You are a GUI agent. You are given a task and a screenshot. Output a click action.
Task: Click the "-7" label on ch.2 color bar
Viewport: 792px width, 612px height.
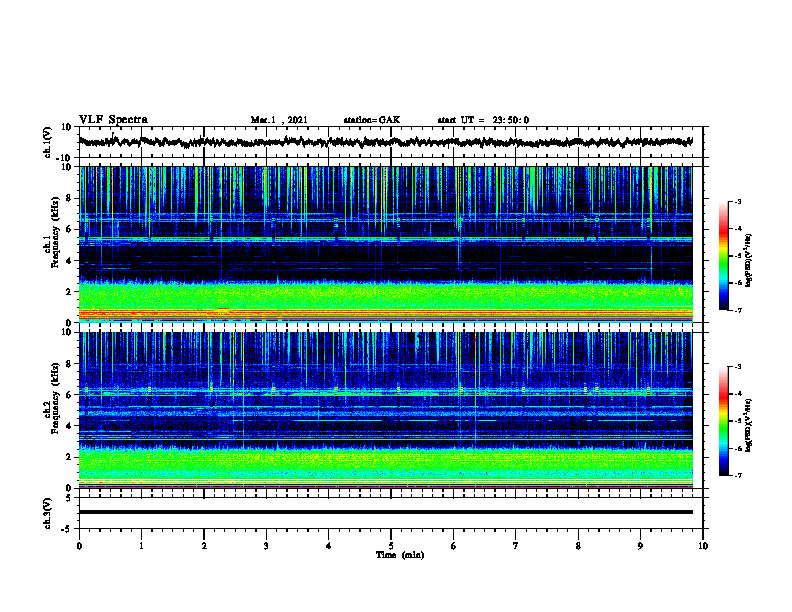737,475
